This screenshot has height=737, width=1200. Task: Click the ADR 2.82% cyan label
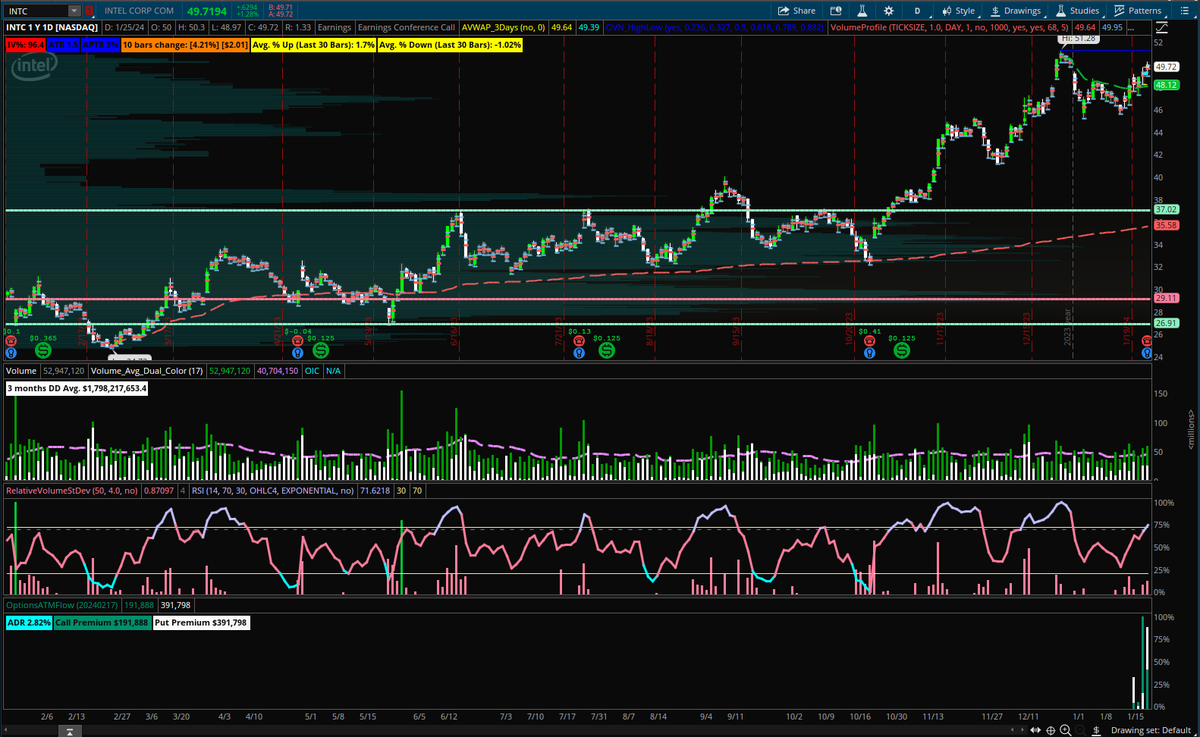[27, 622]
